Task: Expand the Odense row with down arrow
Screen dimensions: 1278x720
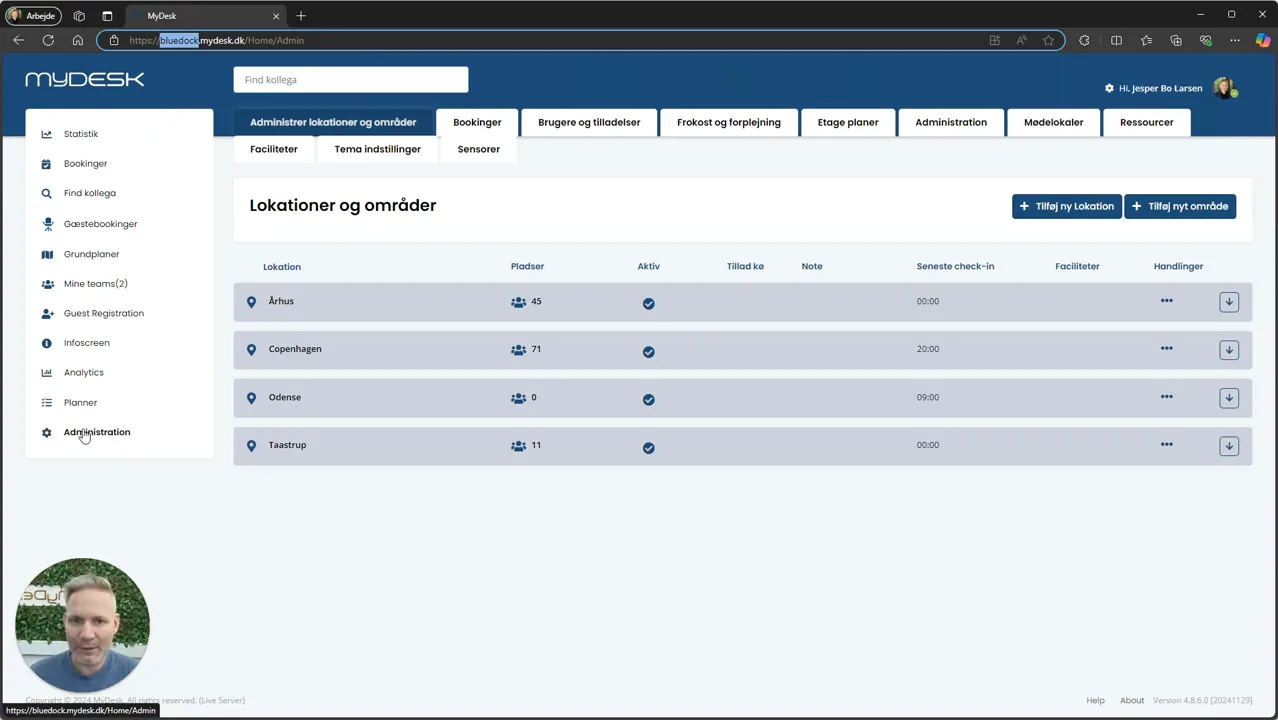Action: point(1229,398)
